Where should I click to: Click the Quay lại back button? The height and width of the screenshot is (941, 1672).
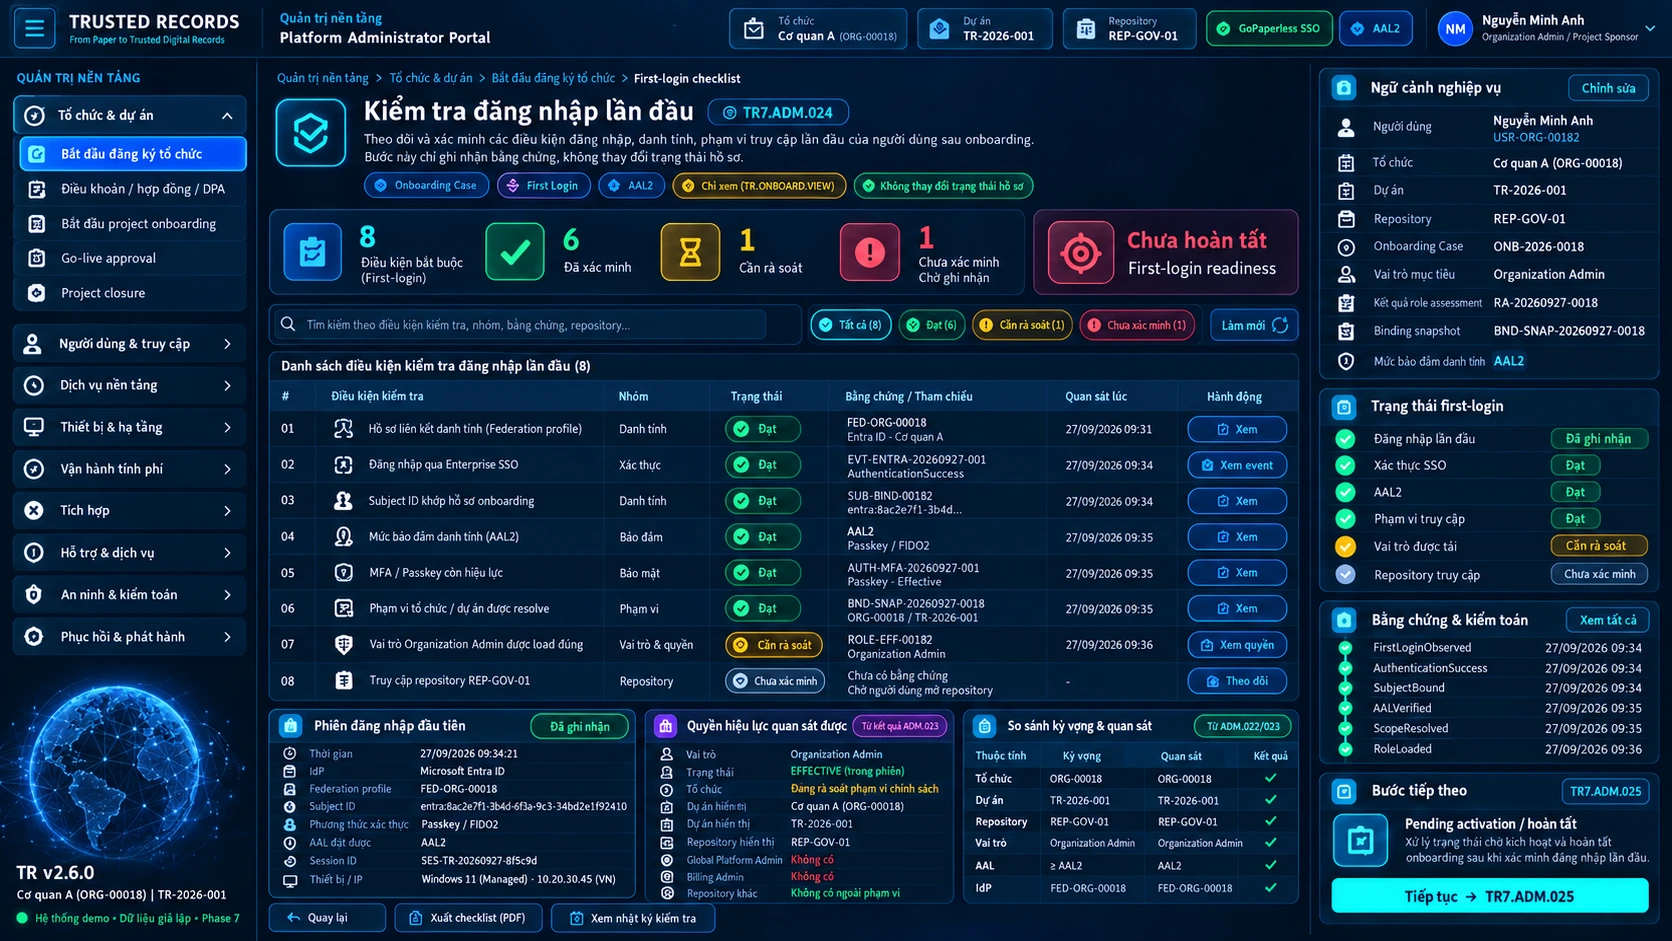327,918
